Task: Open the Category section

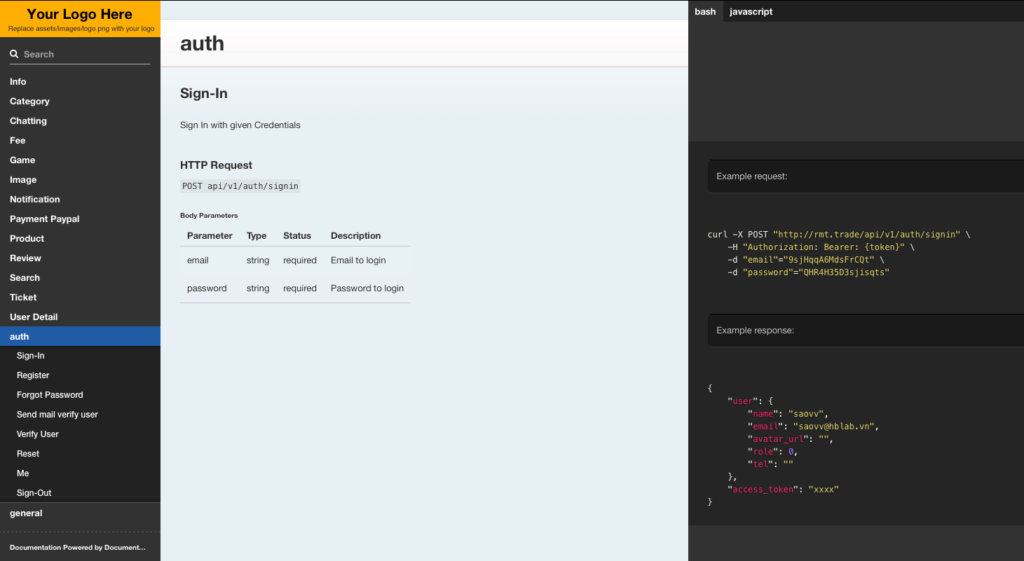Action: [x=80, y=101]
